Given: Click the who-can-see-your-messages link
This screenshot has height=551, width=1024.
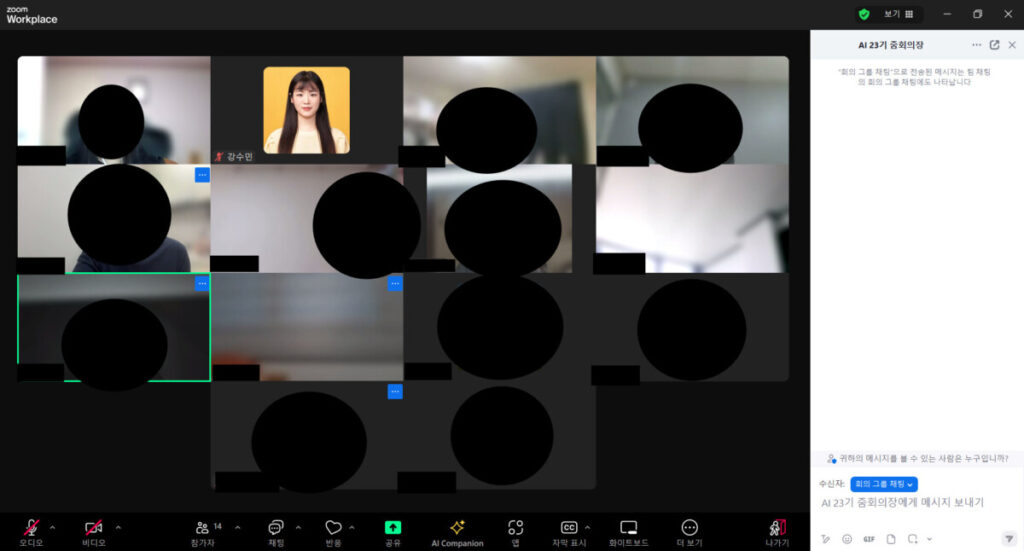Looking at the screenshot, I should click(917, 458).
